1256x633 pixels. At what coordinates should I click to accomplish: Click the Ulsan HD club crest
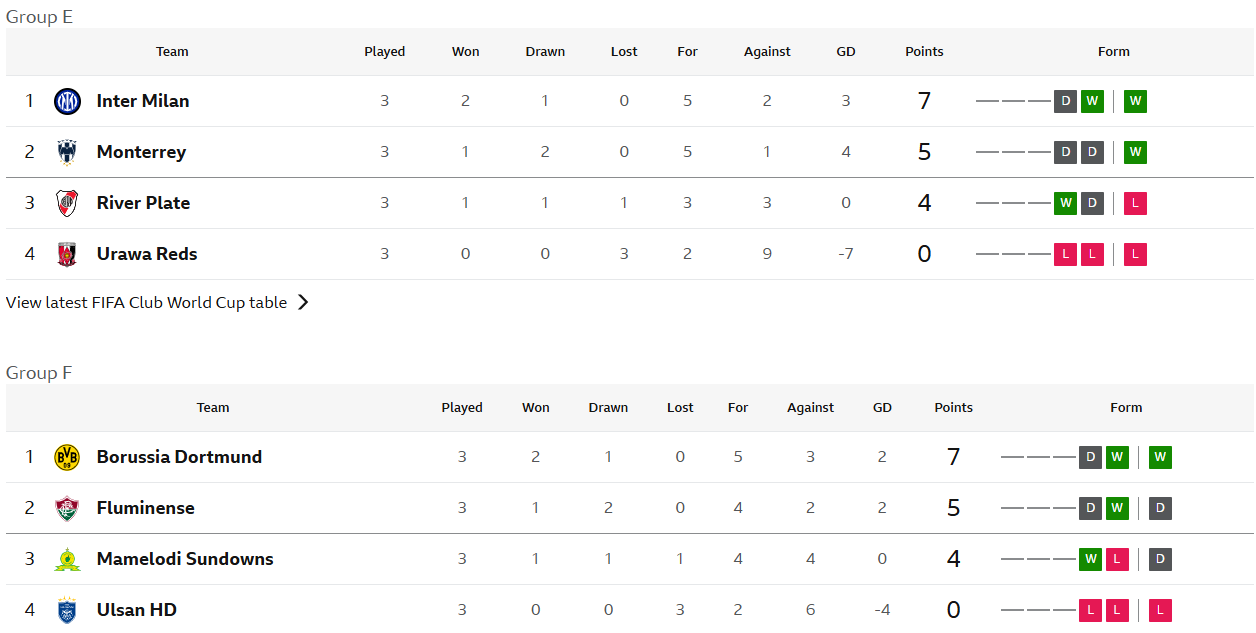(x=67, y=610)
